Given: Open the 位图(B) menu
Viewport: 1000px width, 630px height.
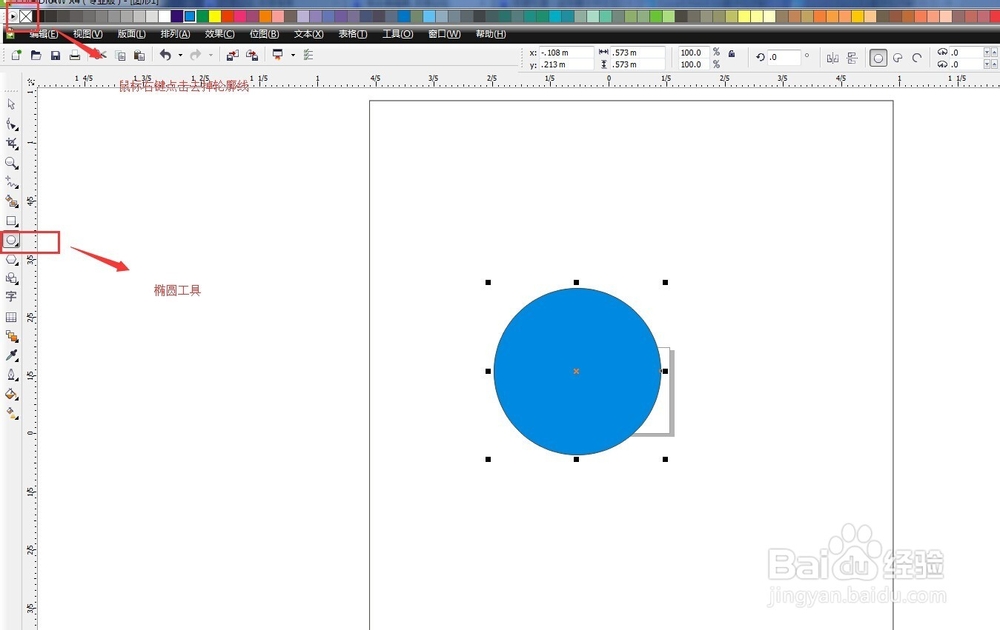Looking at the screenshot, I should tap(264, 34).
